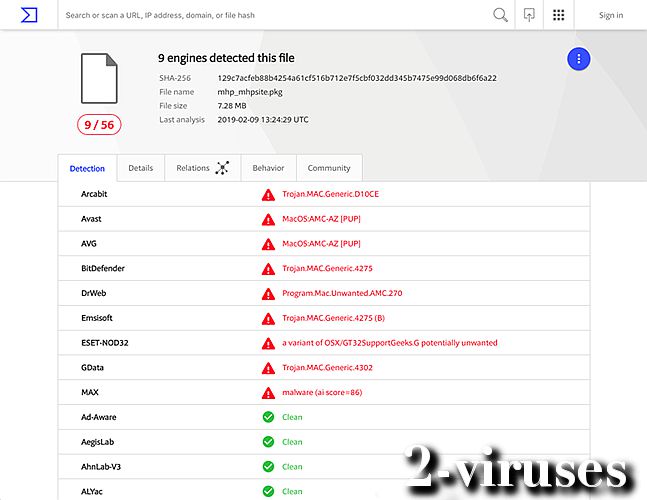Click the Sign in link
The width and height of the screenshot is (647, 500).
[611, 15]
